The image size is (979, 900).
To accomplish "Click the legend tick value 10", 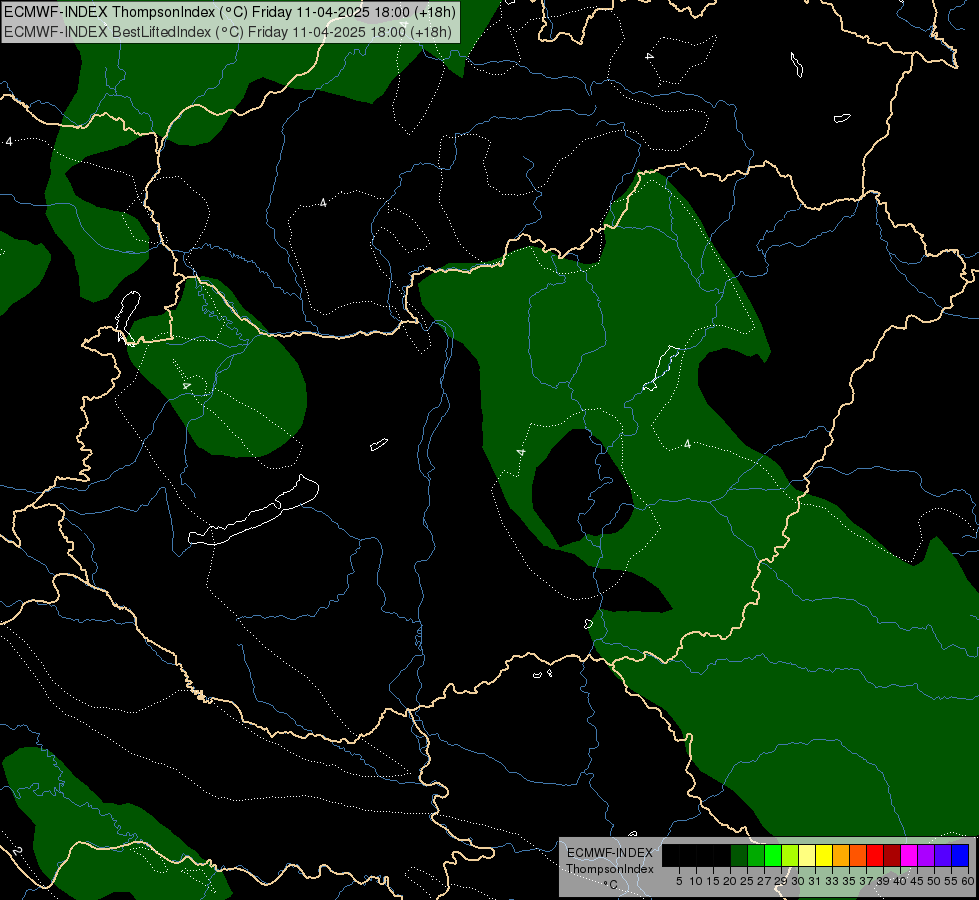I will pyautogui.click(x=696, y=881).
